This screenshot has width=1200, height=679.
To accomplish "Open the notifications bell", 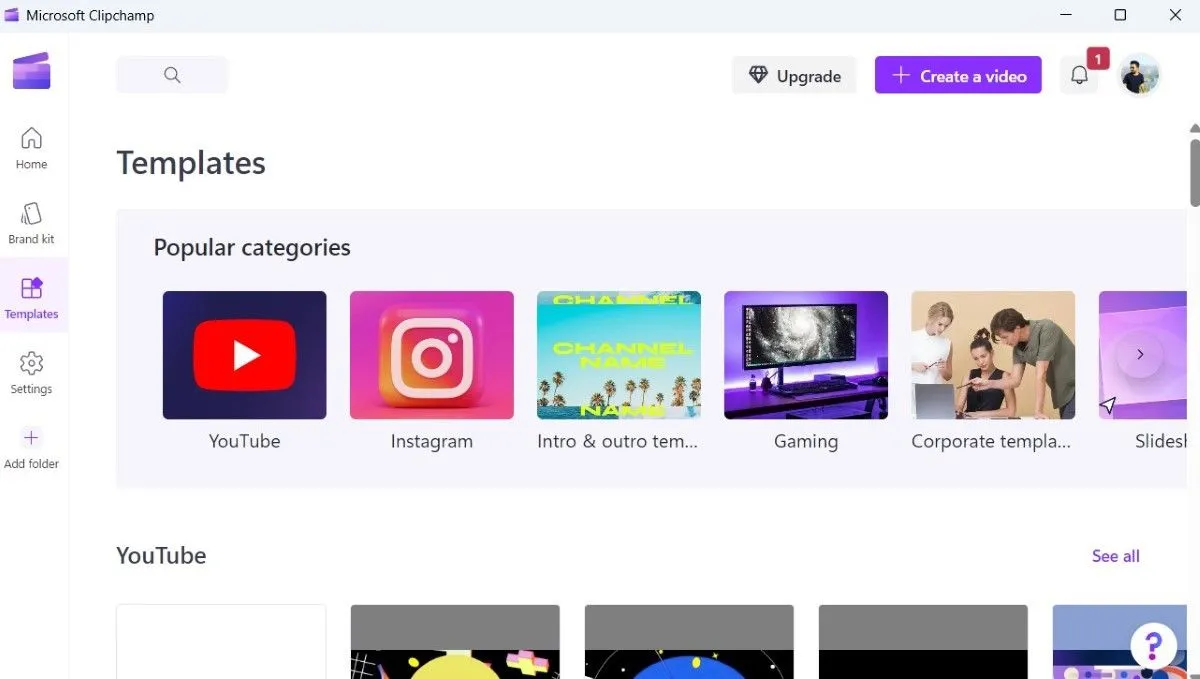I will (x=1079, y=75).
